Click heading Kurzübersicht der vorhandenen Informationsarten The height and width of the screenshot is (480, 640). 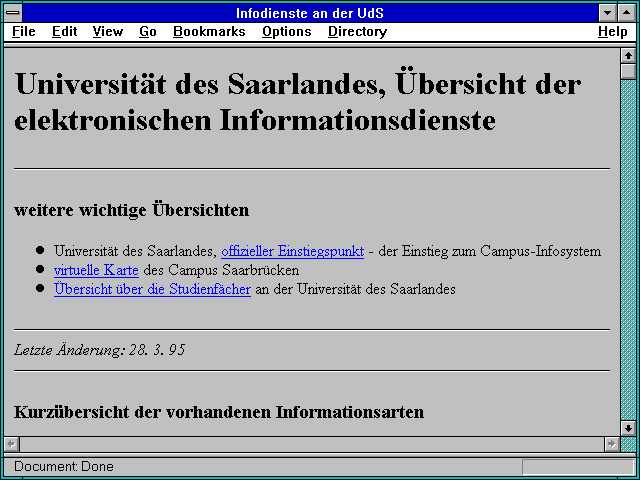coord(219,412)
